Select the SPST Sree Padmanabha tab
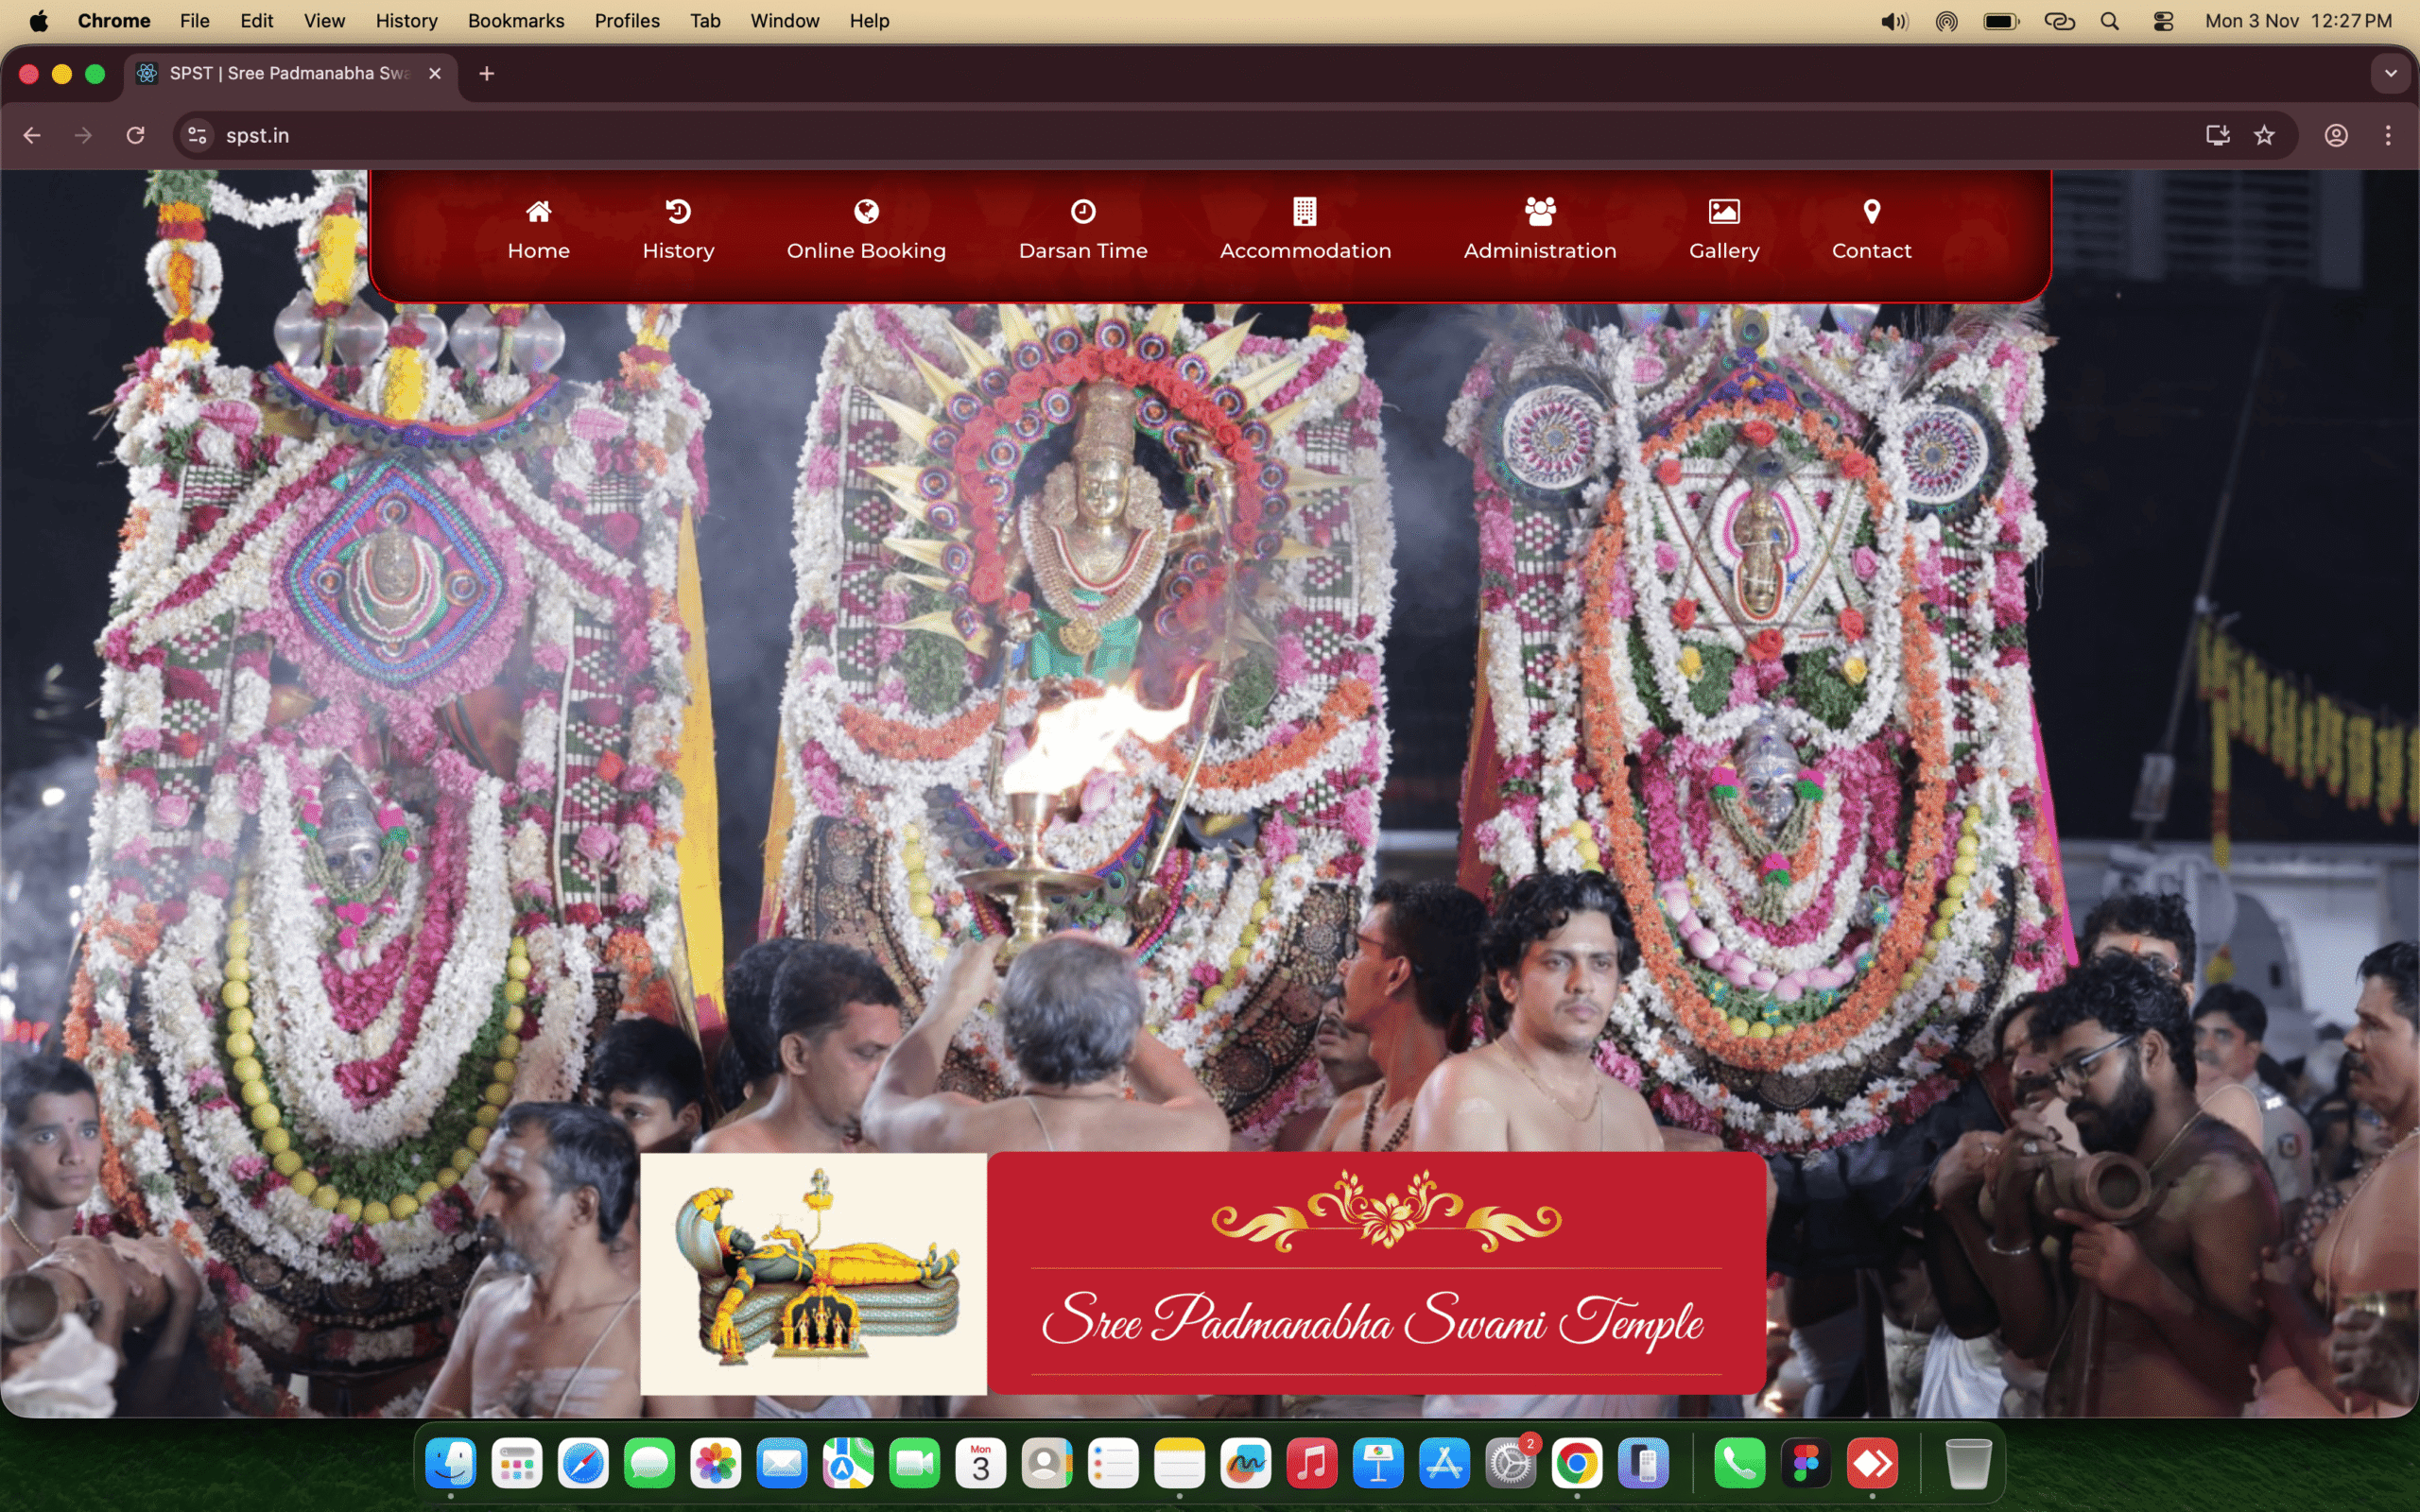2420x1512 pixels. [288, 73]
